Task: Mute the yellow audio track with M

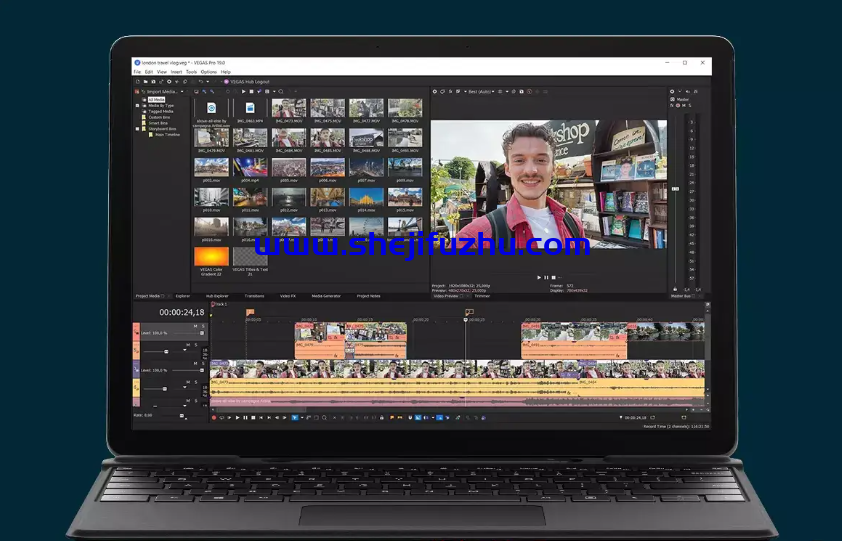Action: pyautogui.click(x=188, y=382)
